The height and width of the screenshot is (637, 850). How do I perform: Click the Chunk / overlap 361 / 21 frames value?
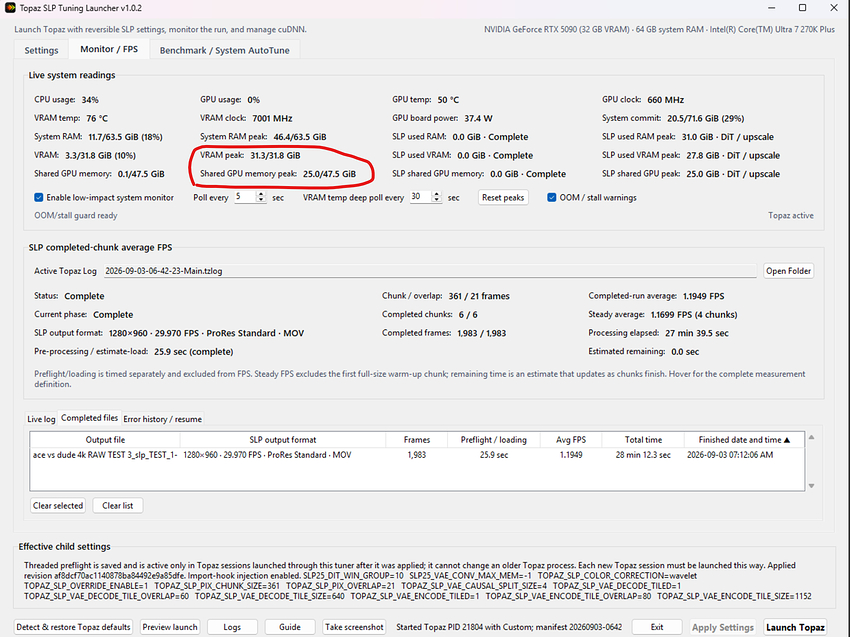[x=479, y=296]
